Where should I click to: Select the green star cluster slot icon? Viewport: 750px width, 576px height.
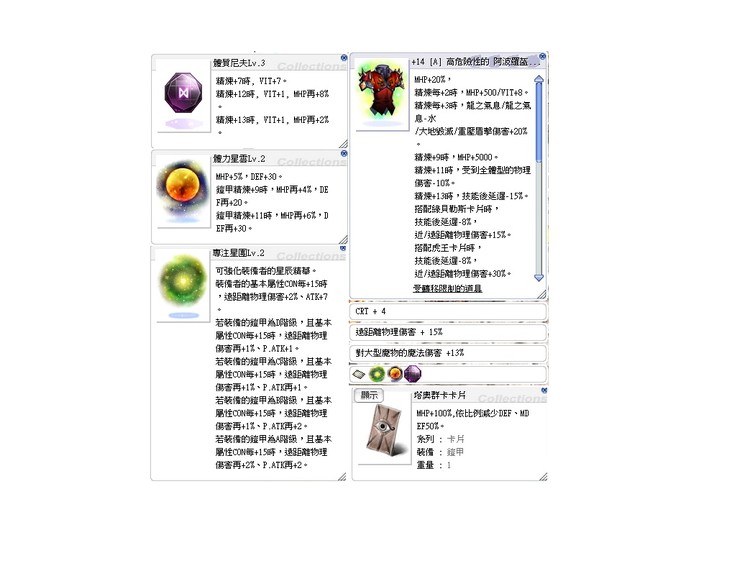(377, 374)
